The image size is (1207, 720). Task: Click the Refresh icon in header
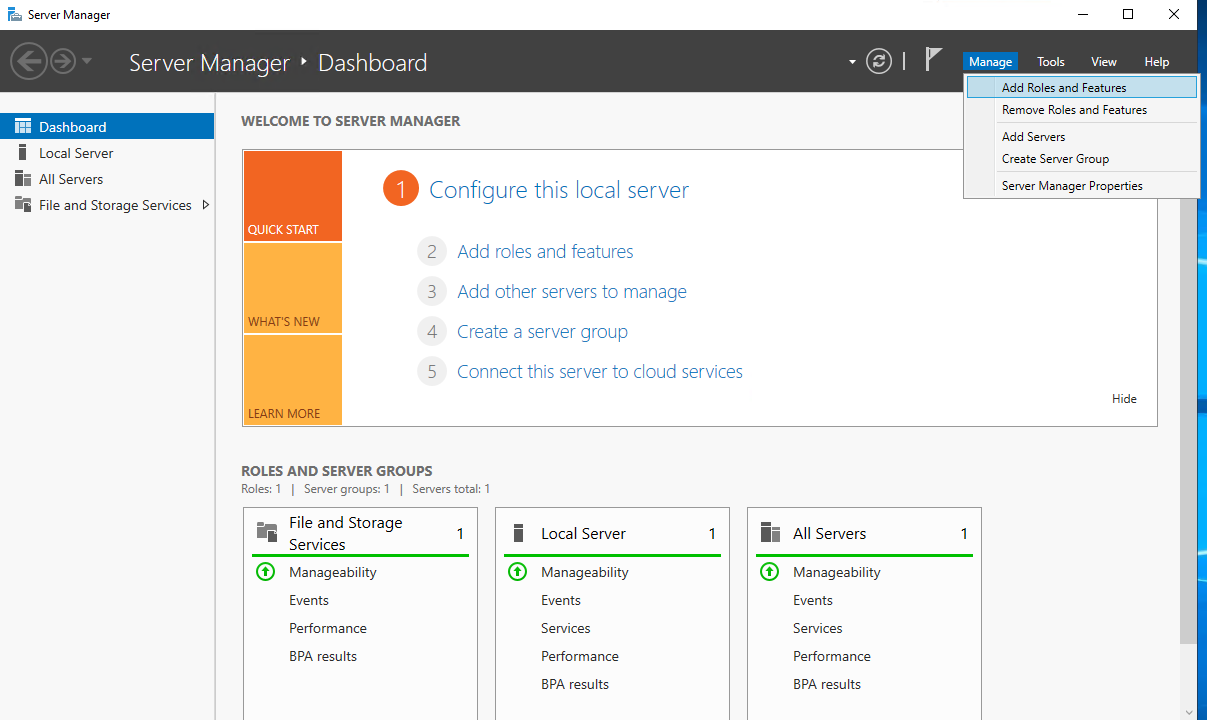point(878,61)
